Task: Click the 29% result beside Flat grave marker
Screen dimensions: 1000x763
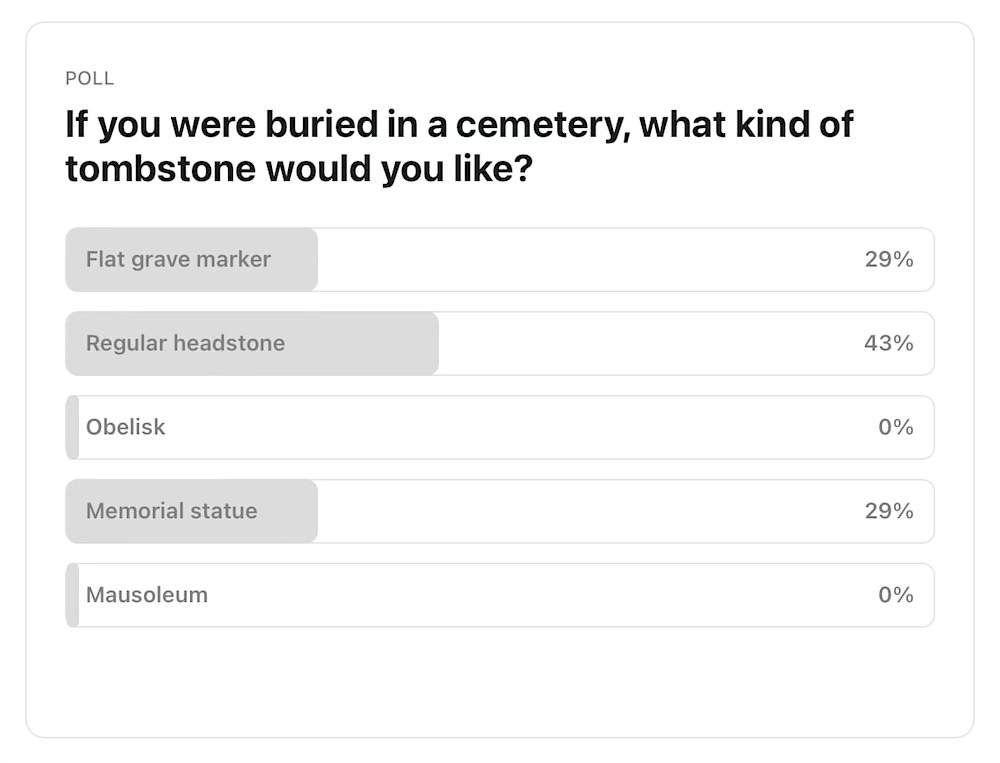Action: (889, 260)
